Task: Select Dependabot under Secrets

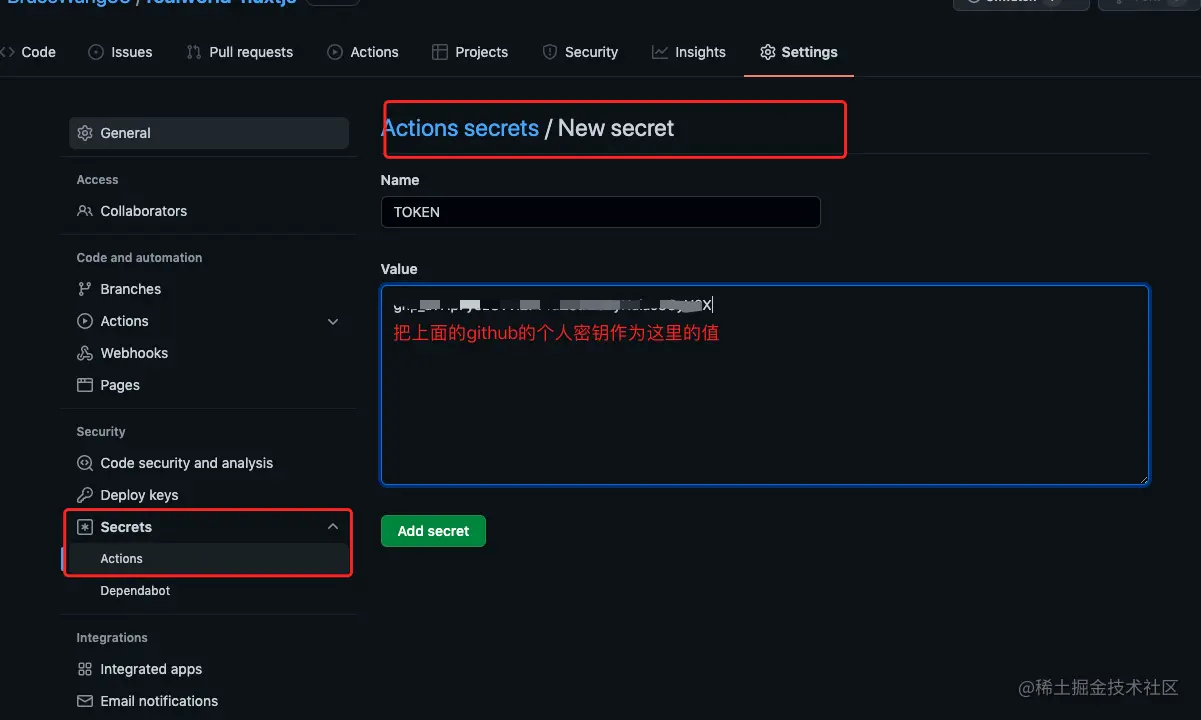Action: click(x=209, y=591)
